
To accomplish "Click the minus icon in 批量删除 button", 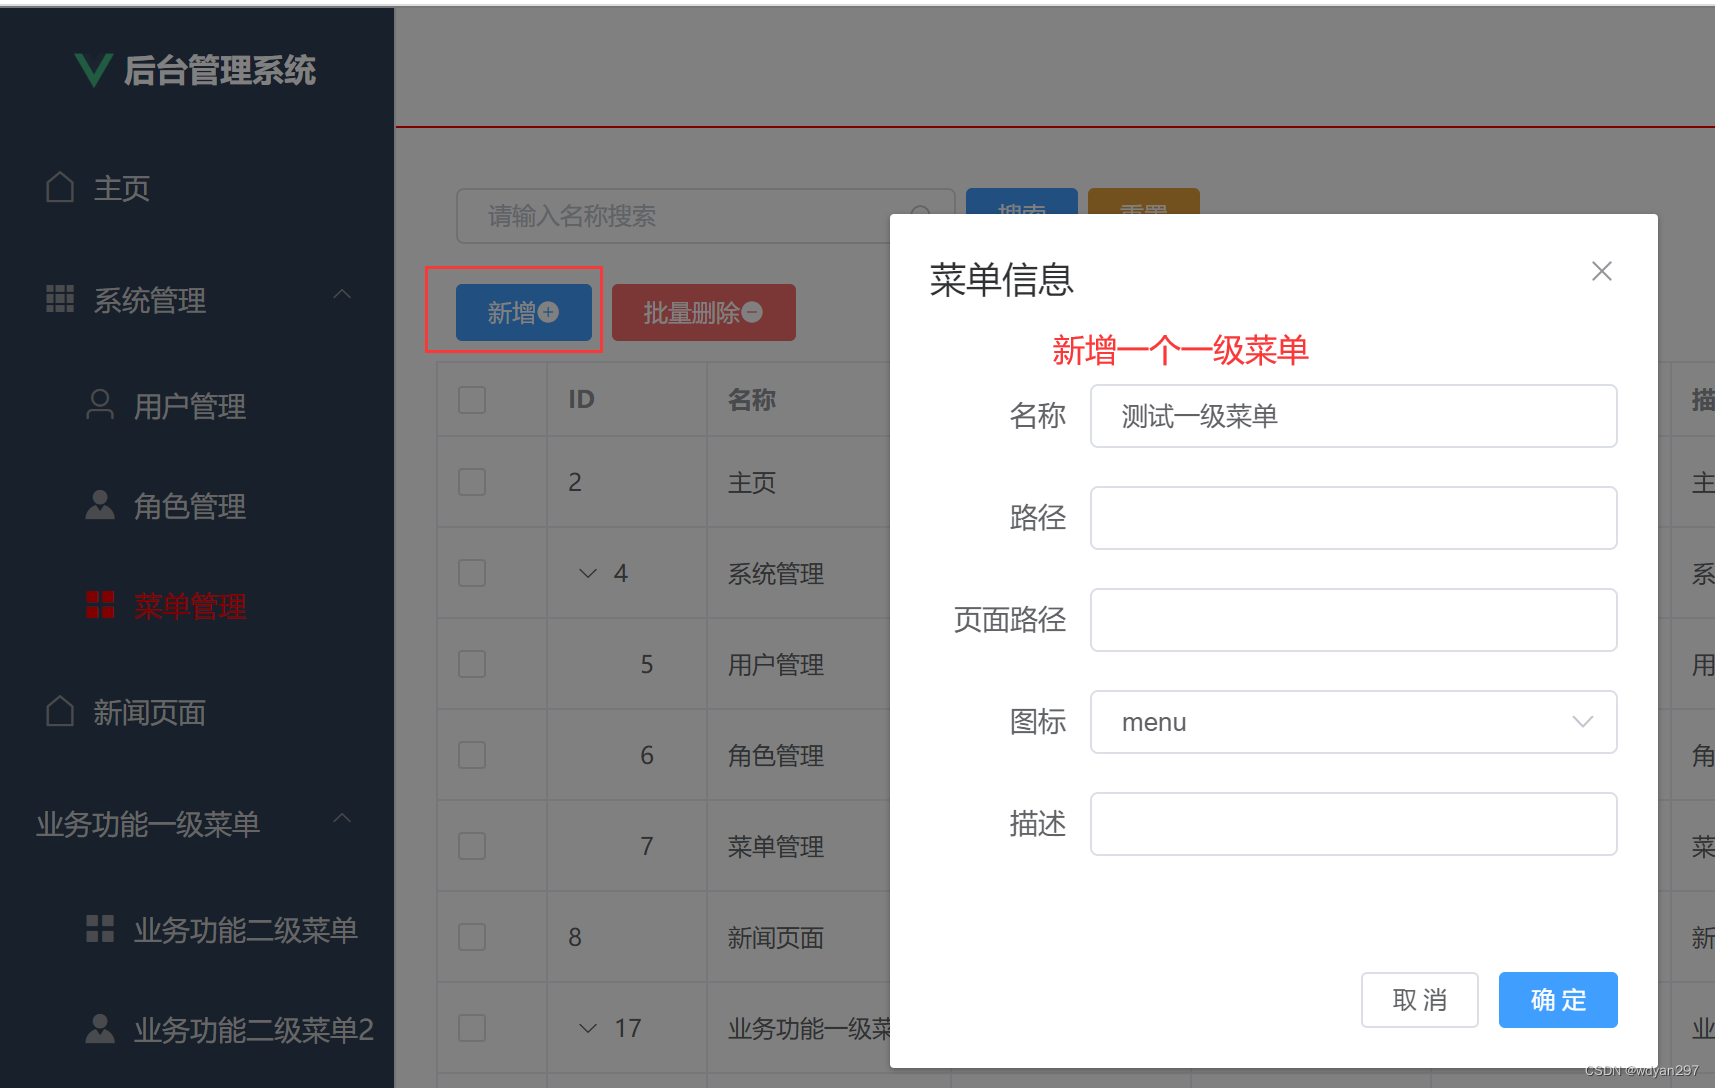I will (752, 313).
